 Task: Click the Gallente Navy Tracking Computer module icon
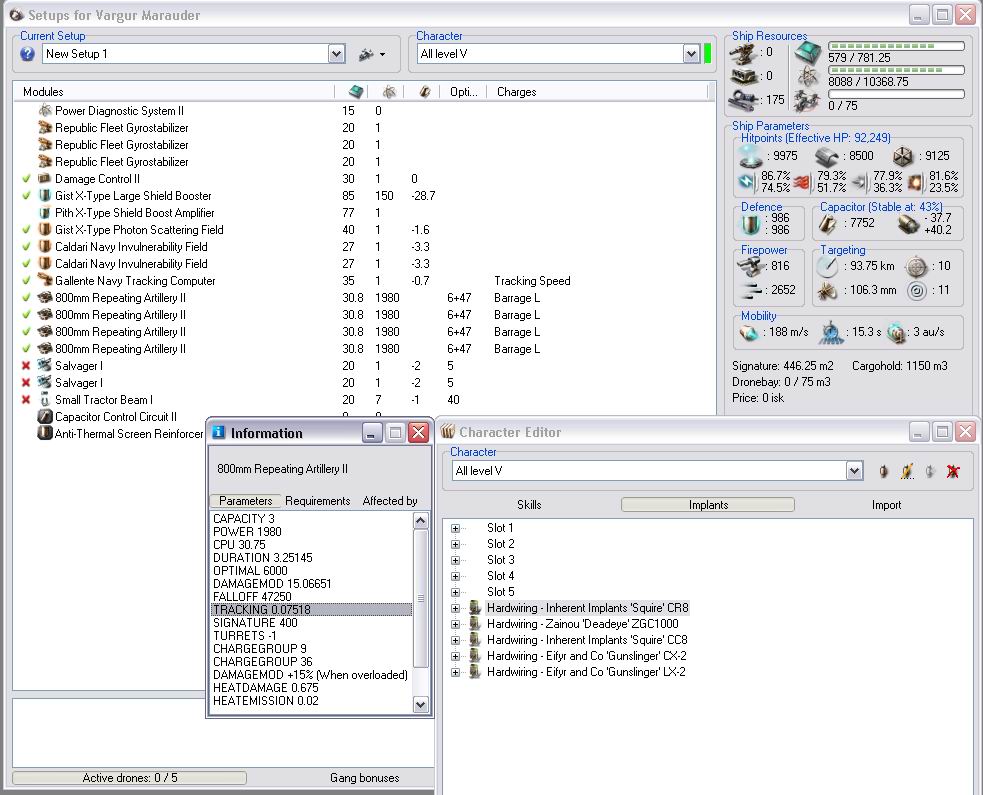pyautogui.click(x=45, y=281)
